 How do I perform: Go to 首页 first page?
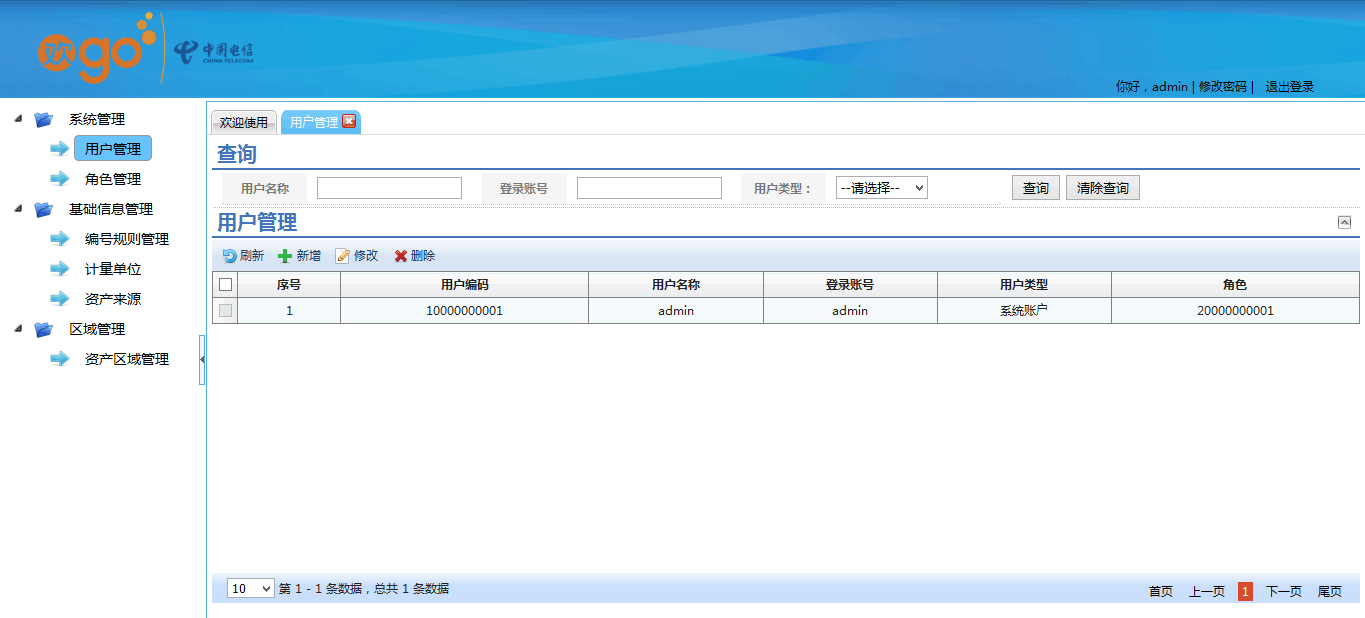point(1161,592)
